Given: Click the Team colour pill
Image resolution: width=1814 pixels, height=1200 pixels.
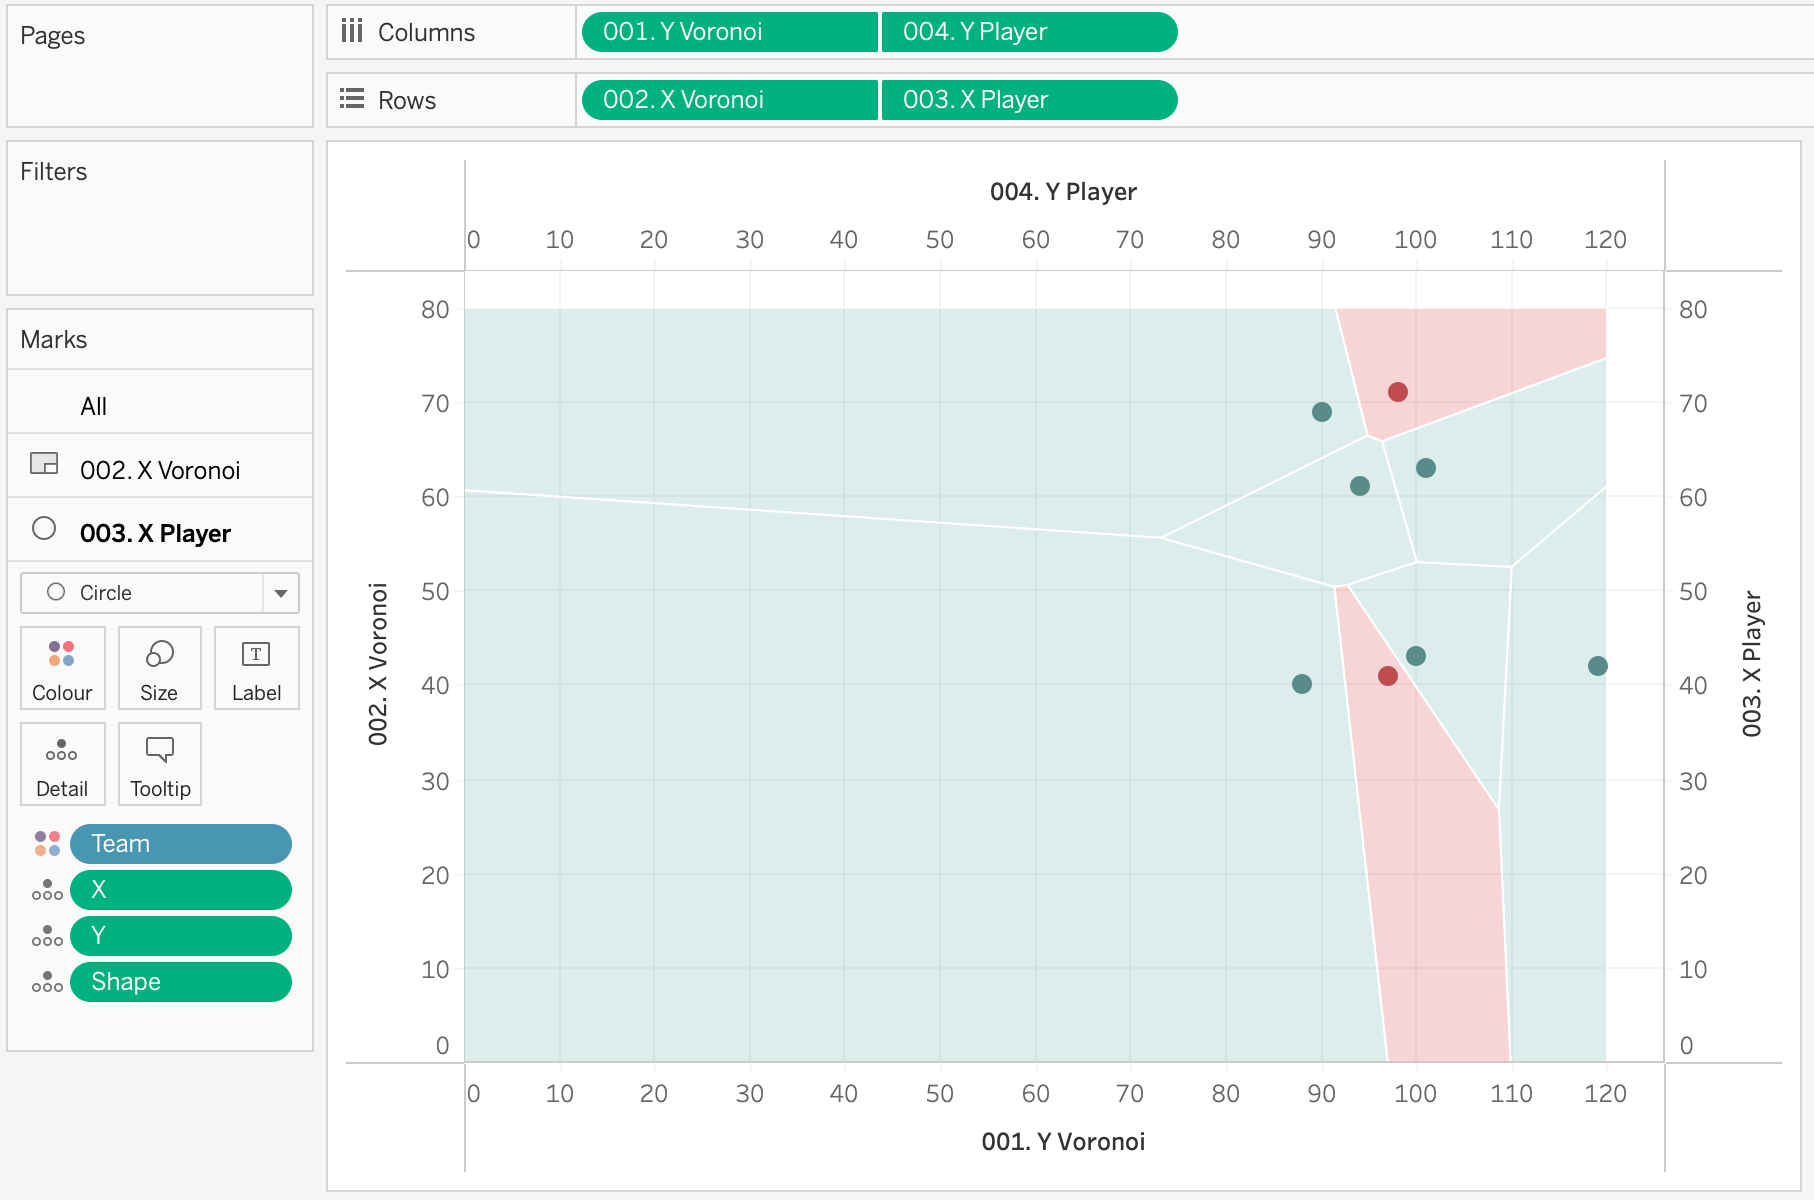Looking at the screenshot, I should 180,843.
